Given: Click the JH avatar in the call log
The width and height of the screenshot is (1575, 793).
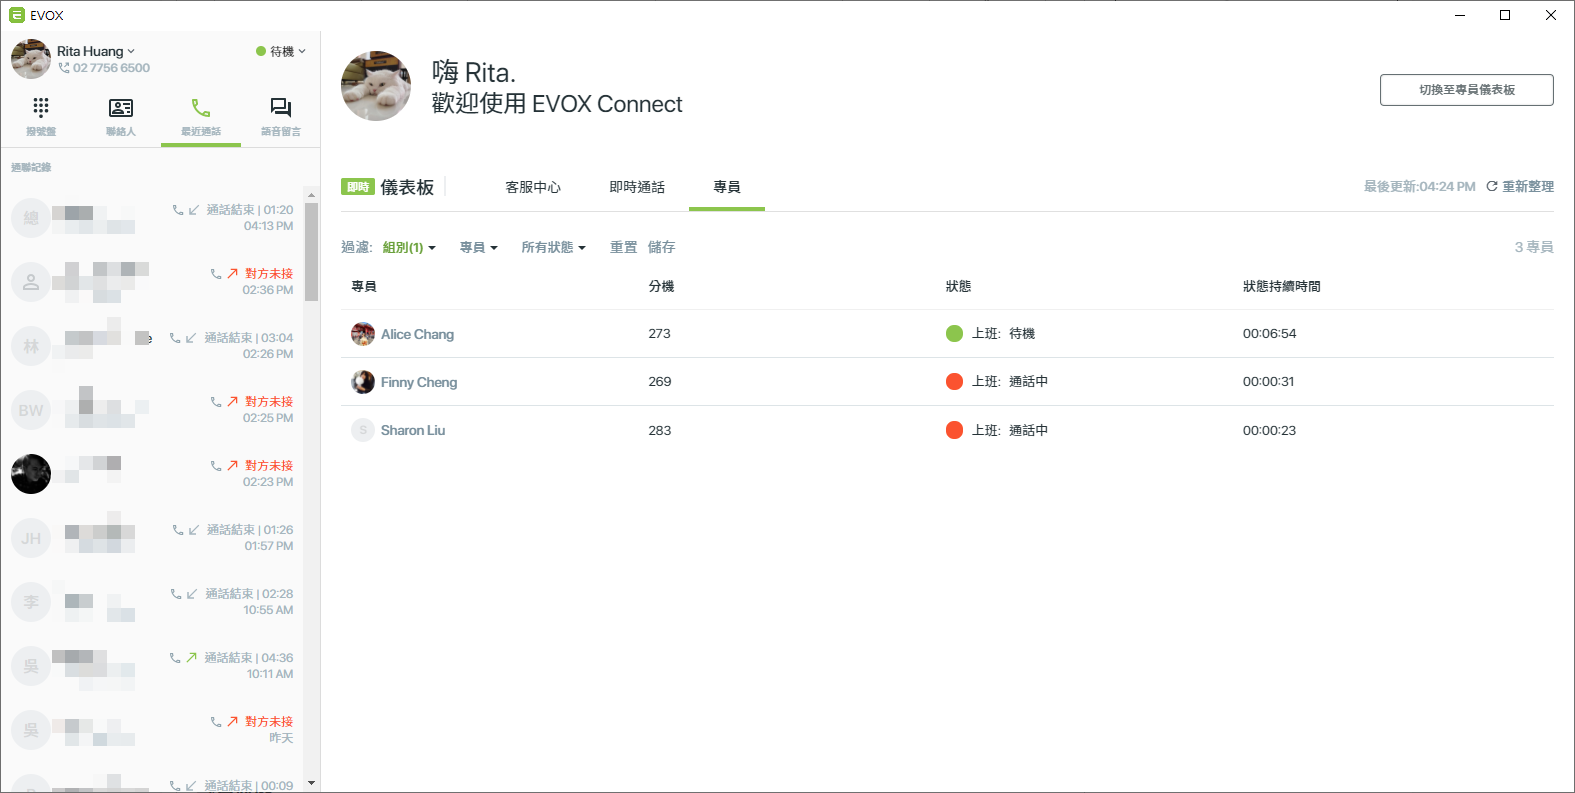Looking at the screenshot, I should [31, 538].
